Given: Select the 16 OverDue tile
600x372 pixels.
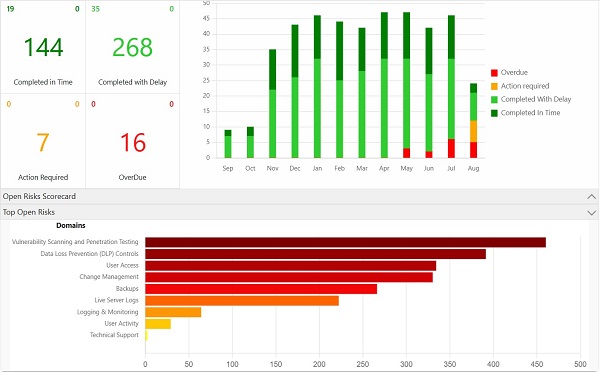Looking at the screenshot, I should click(x=132, y=142).
